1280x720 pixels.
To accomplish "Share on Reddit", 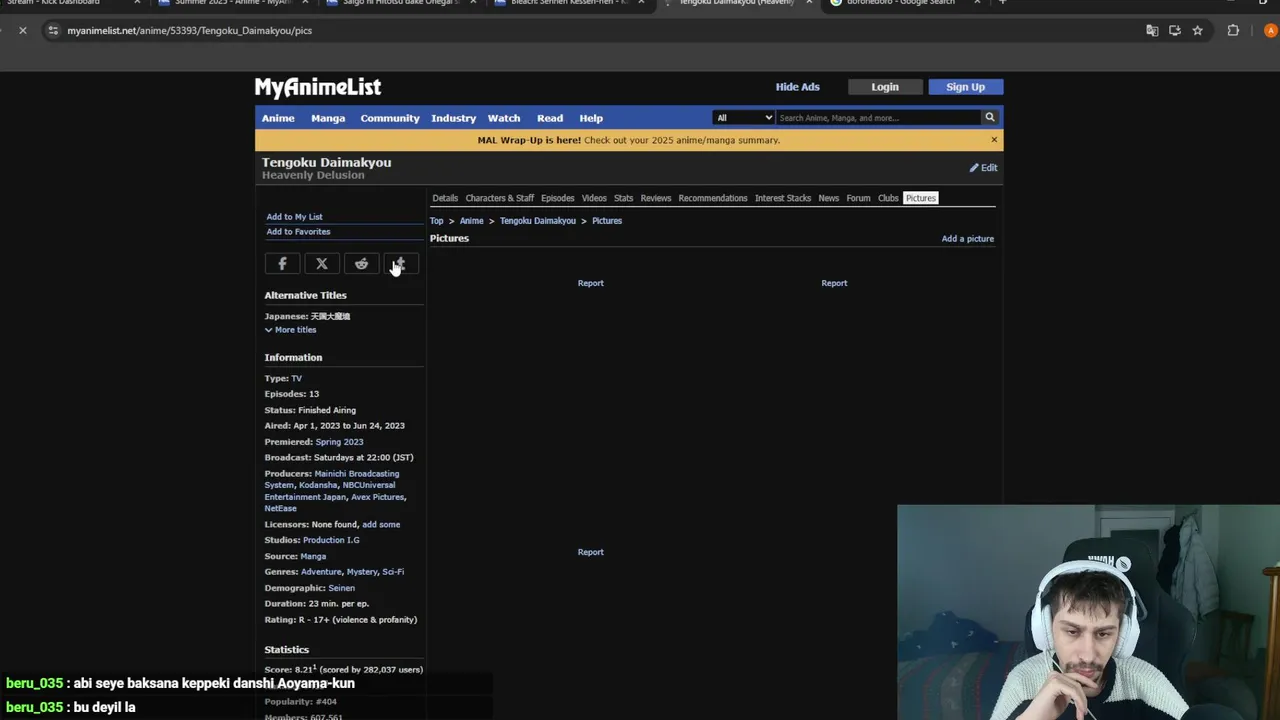I will [362, 264].
